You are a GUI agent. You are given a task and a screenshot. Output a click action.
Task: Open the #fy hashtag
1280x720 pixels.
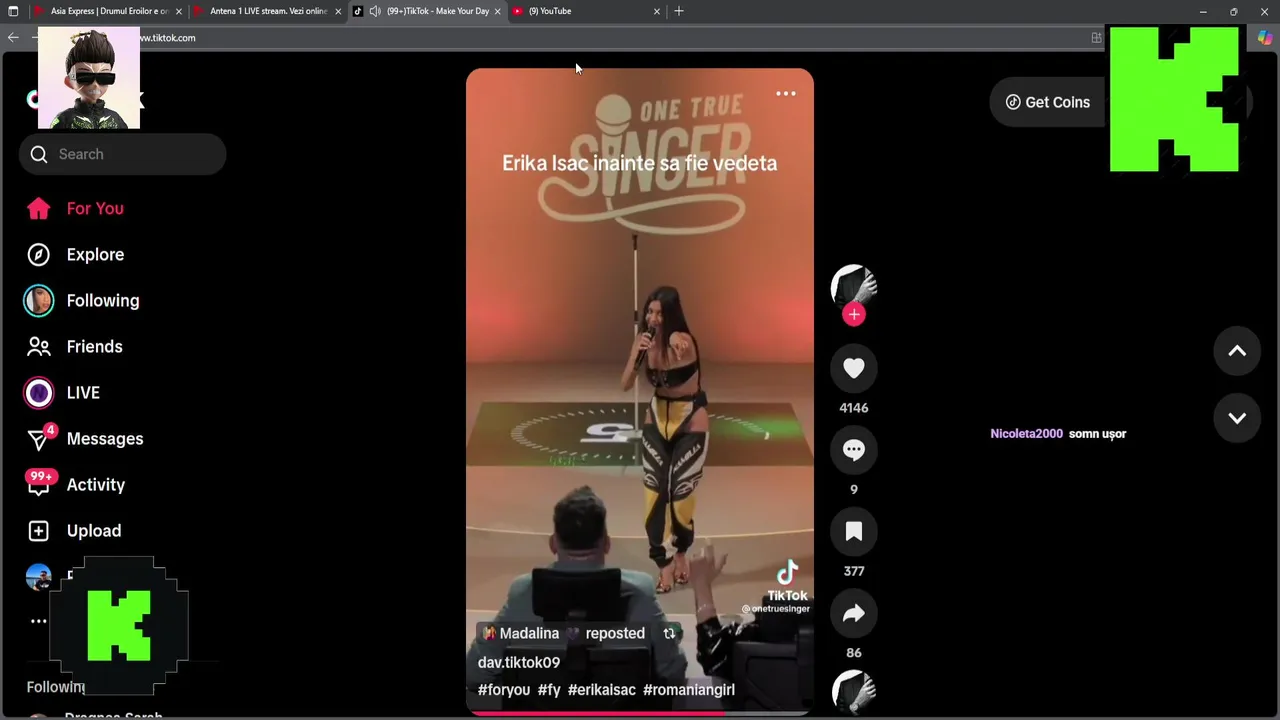(549, 690)
